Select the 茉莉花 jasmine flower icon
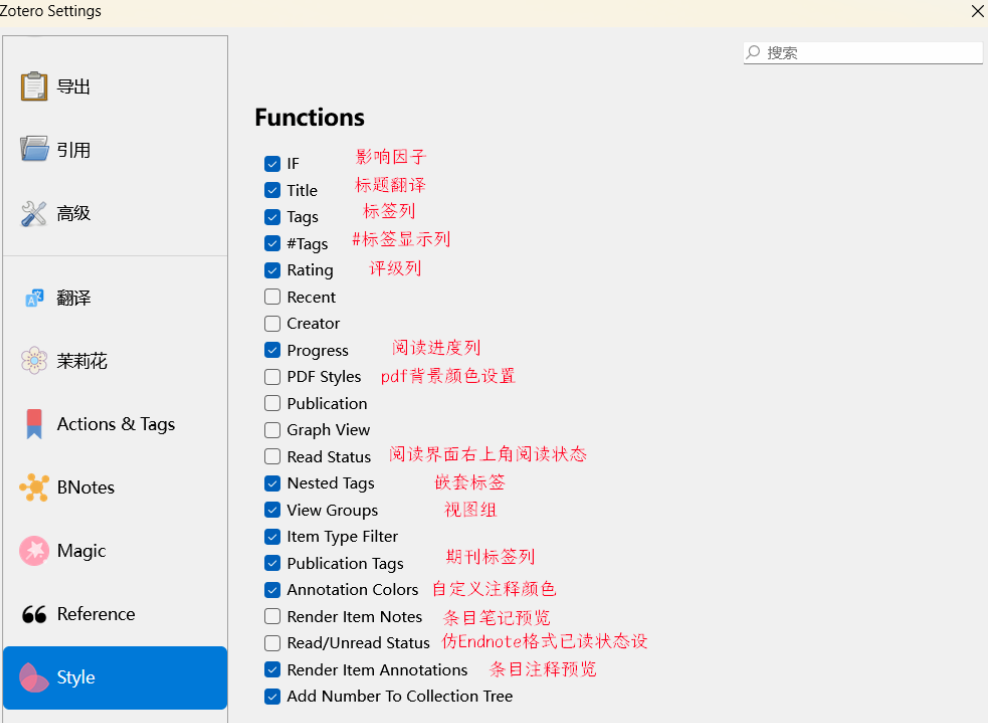The height and width of the screenshot is (723, 988). 34,361
